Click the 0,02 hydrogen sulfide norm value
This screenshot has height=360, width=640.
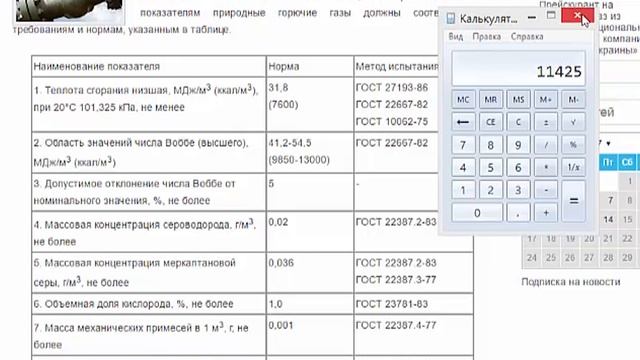coord(278,222)
